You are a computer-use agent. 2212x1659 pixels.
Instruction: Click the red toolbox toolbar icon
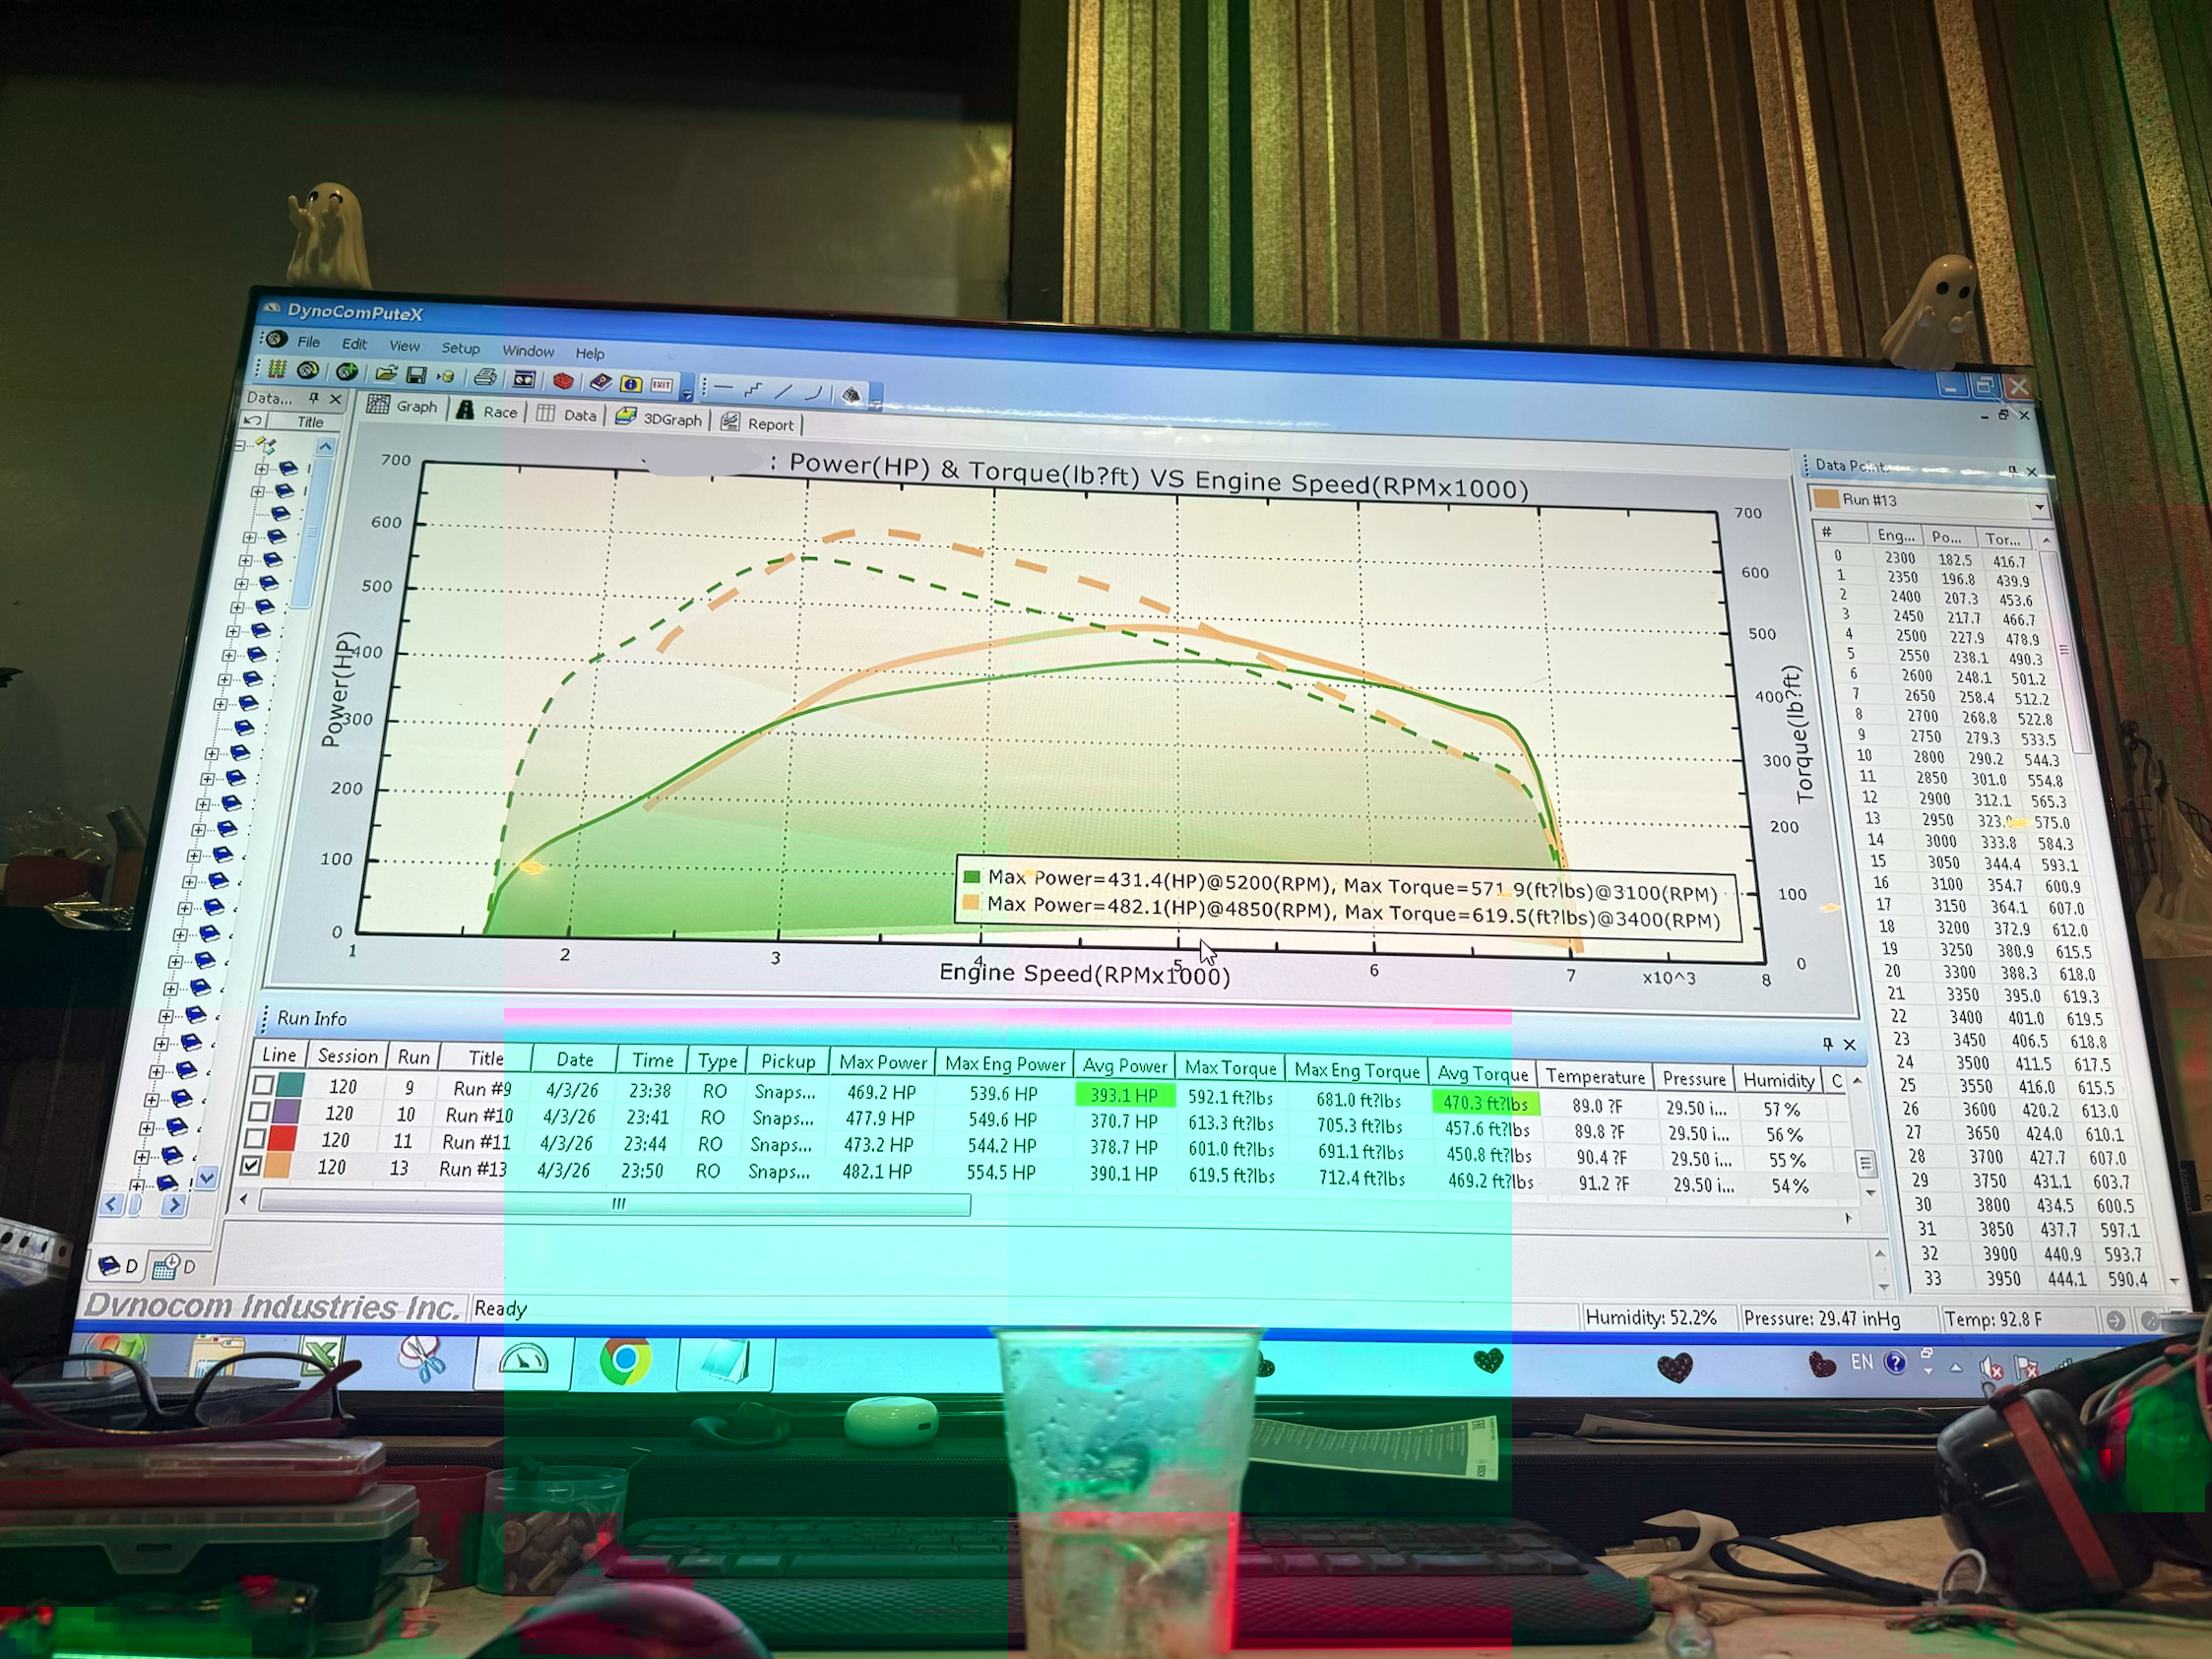click(563, 381)
